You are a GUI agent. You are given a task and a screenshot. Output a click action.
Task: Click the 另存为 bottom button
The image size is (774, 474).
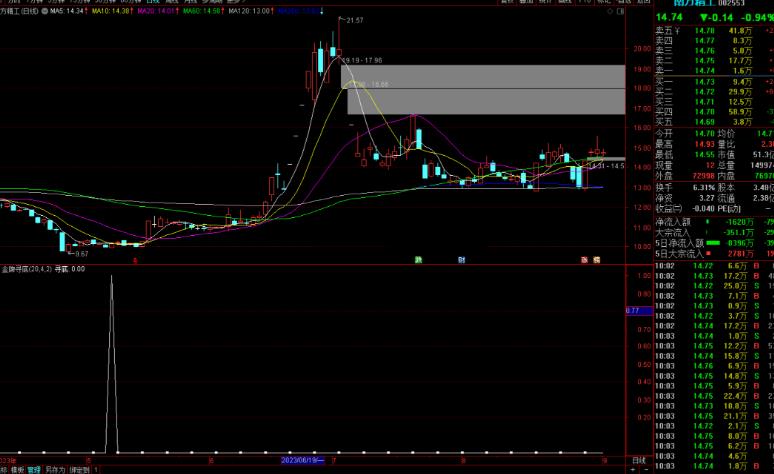pyautogui.click(x=55, y=470)
